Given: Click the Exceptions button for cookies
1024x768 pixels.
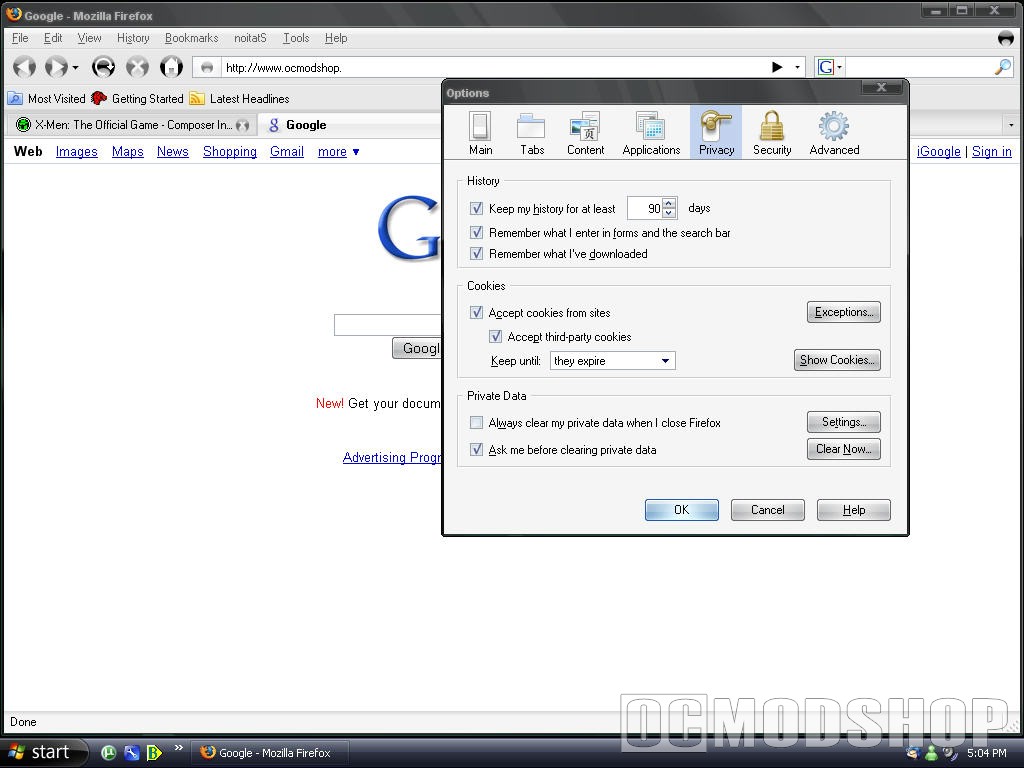Looking at the screenshot, I should coord(844,312).
